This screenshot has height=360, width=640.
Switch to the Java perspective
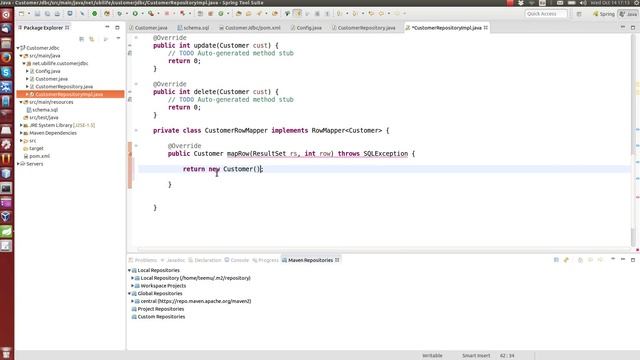[x=628, y=14]
